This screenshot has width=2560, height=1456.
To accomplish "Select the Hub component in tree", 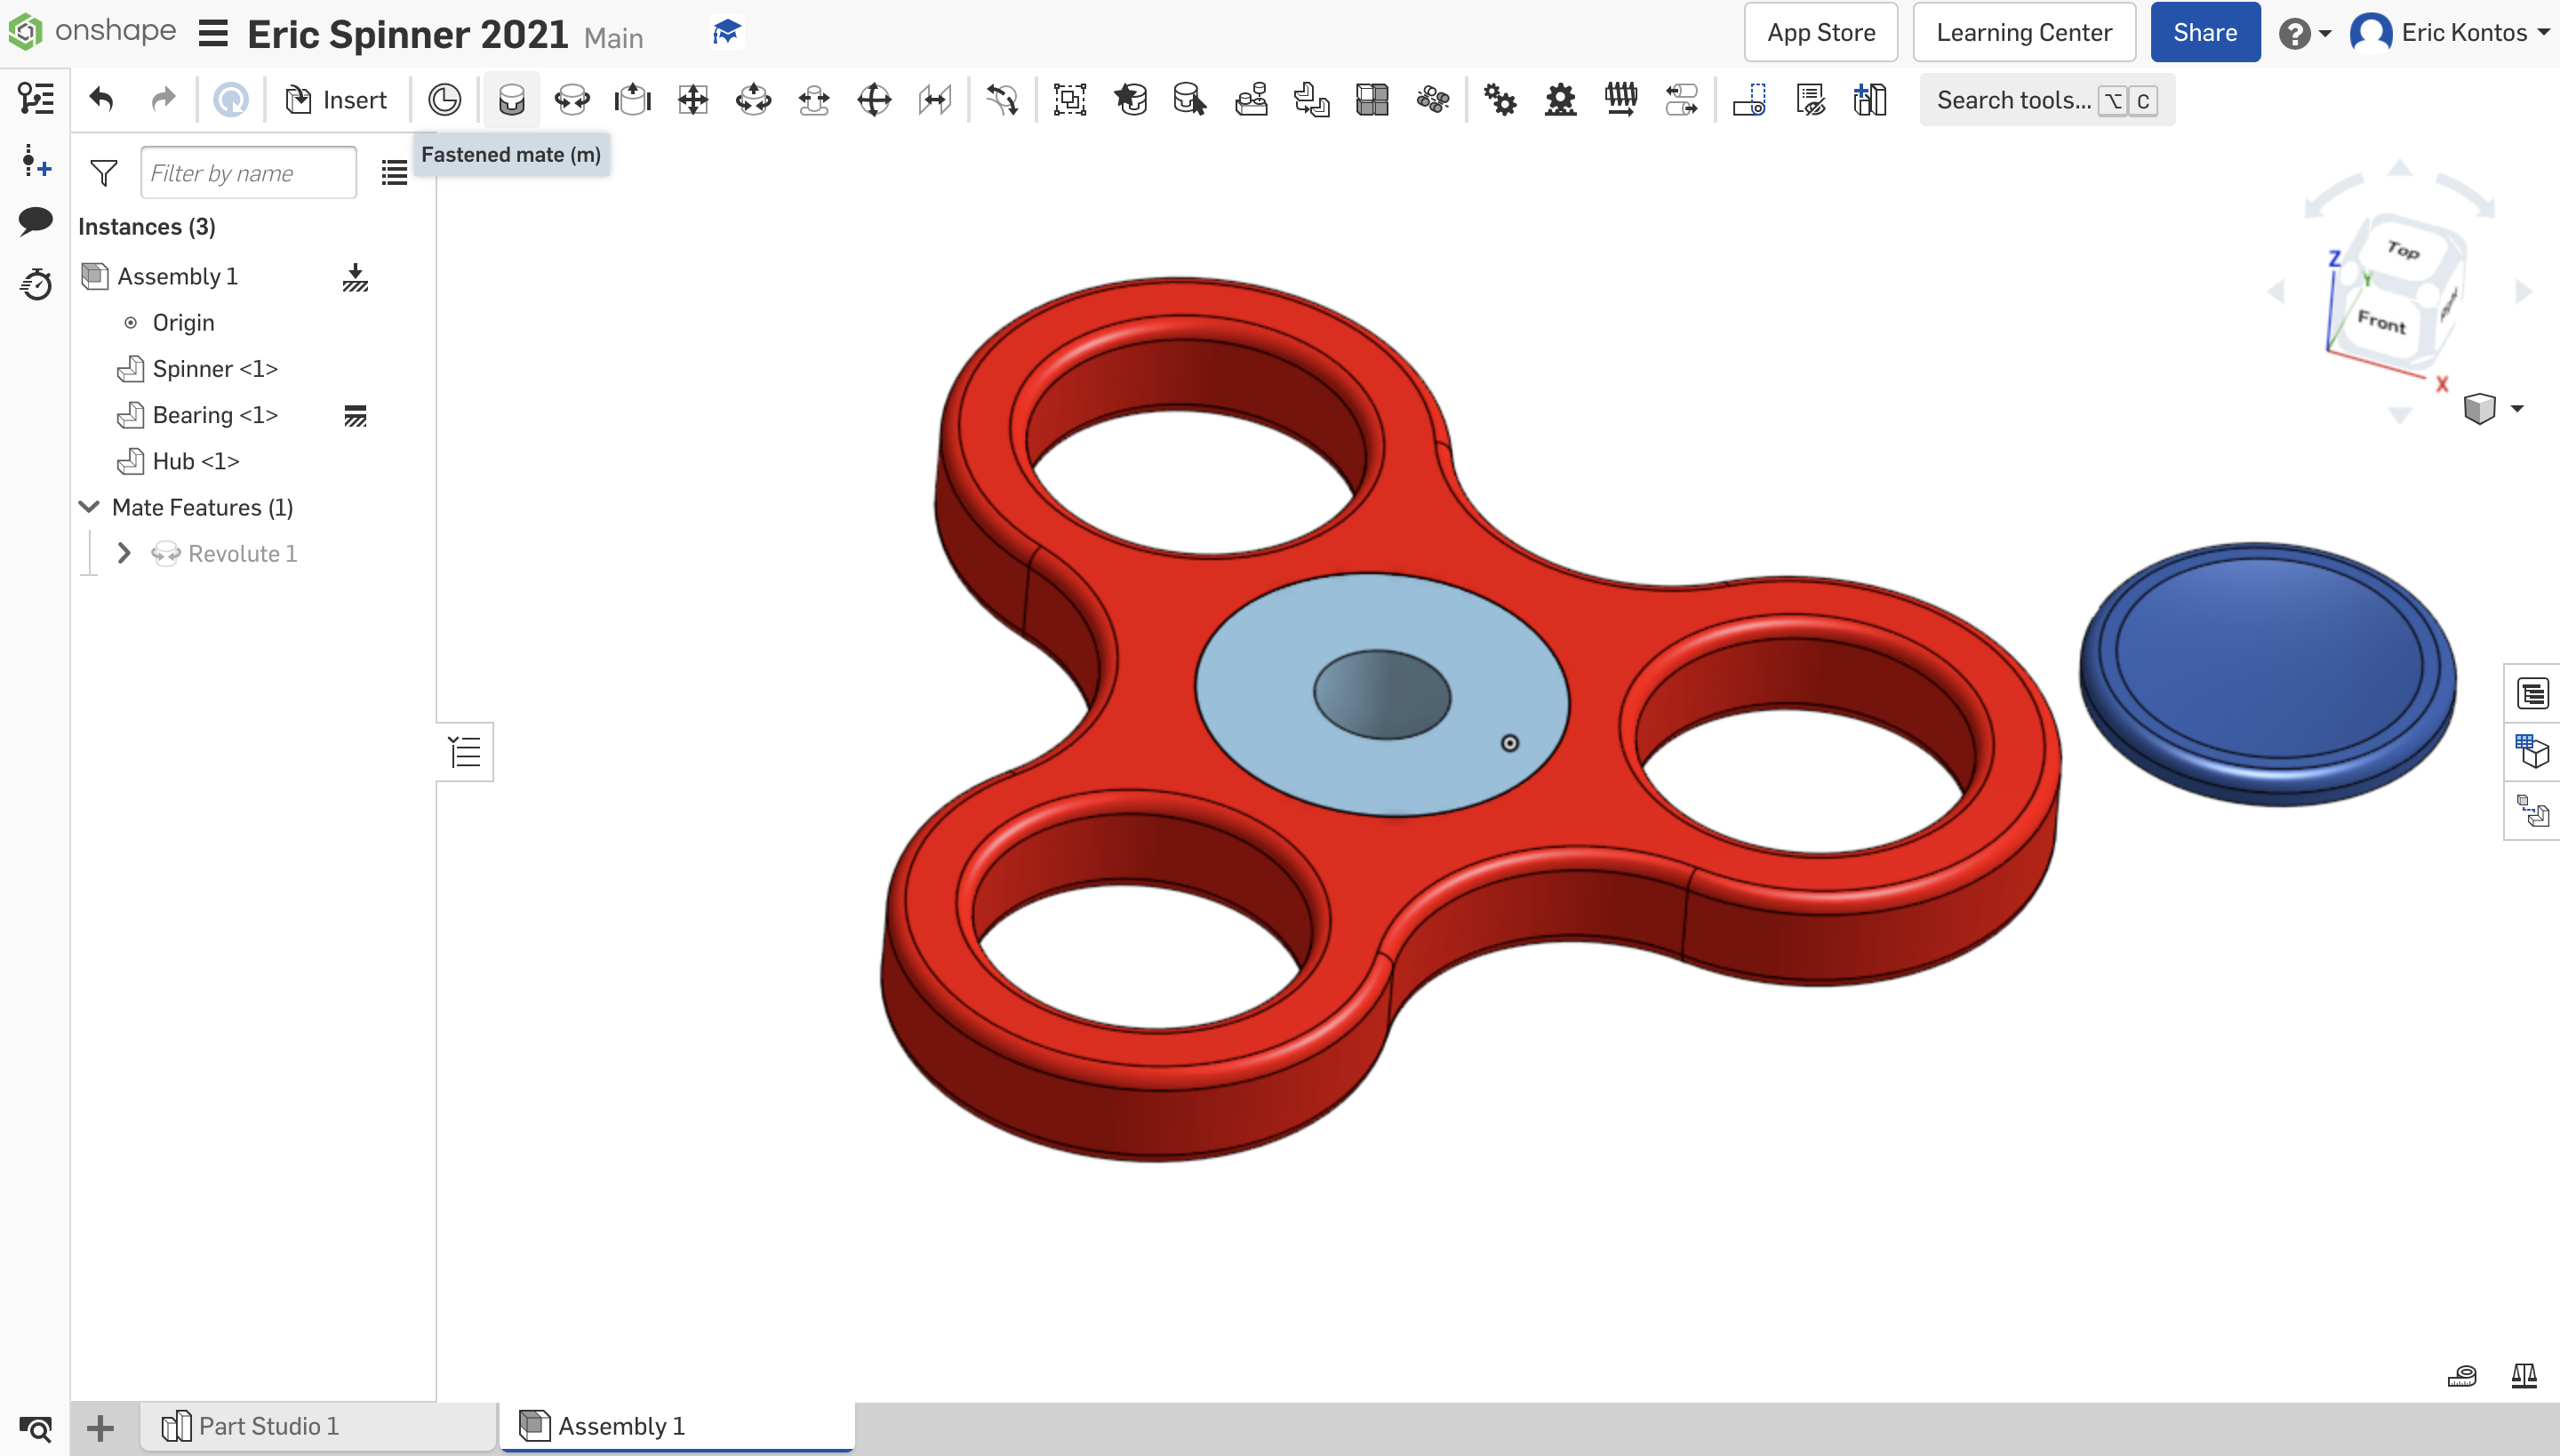I will (x=194, y=460).
